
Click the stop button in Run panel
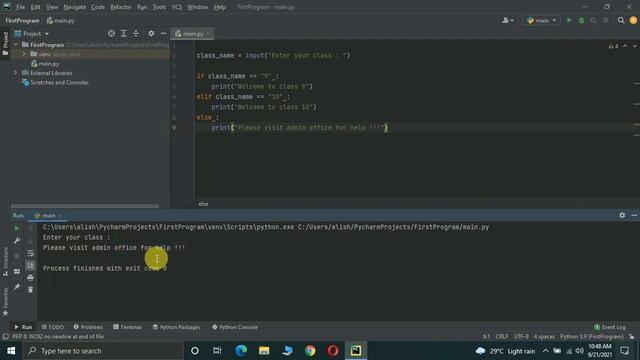coord(17,256)
